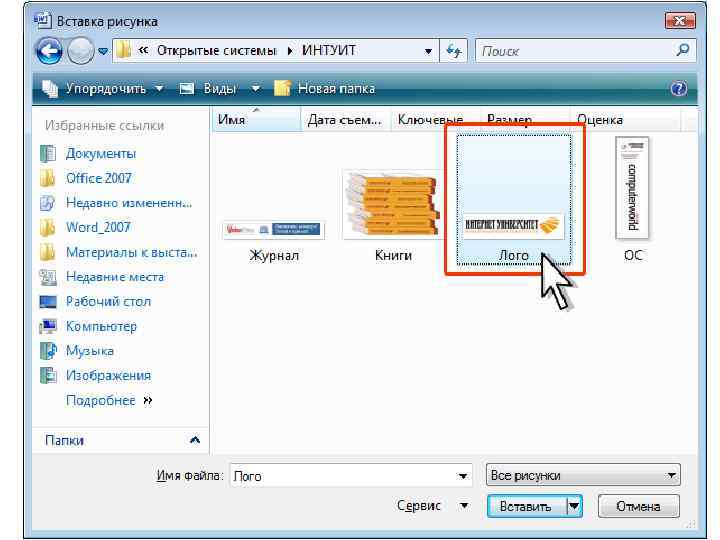
Task: Sort by Дата съемки column header
Action: (345, 120)
